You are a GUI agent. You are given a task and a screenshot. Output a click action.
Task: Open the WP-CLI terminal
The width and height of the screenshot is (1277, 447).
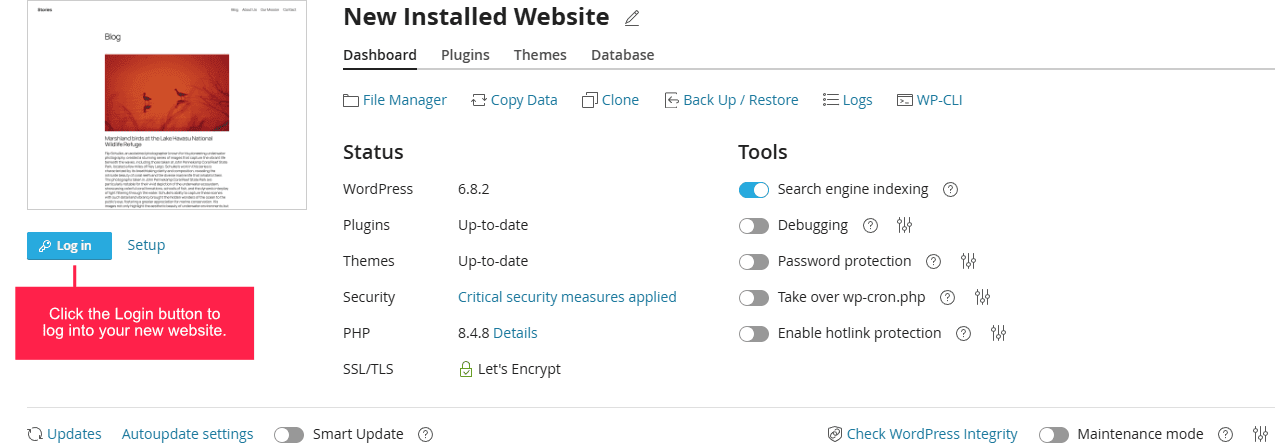tap(930, 100)
